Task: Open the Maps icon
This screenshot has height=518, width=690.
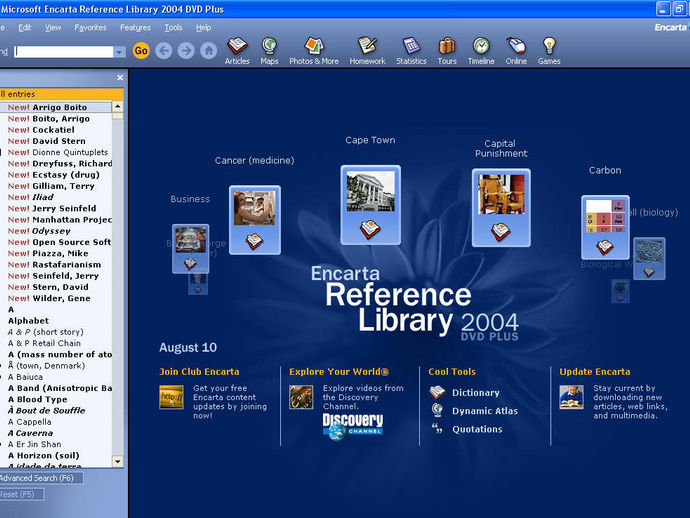Action: (269, 51)
